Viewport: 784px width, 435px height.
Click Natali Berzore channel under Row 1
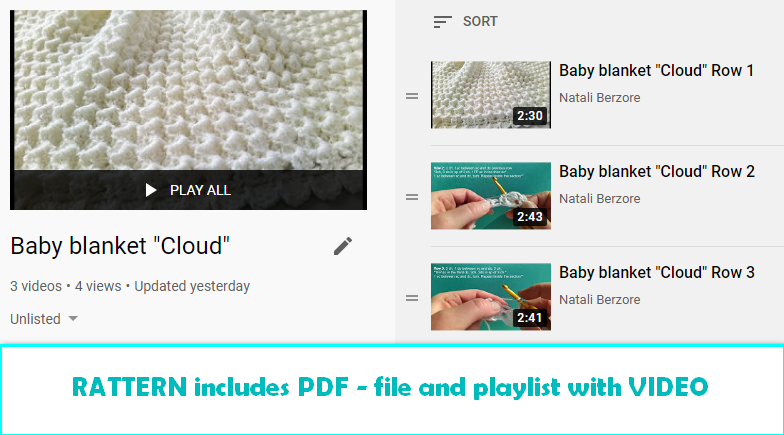(600, 98)
